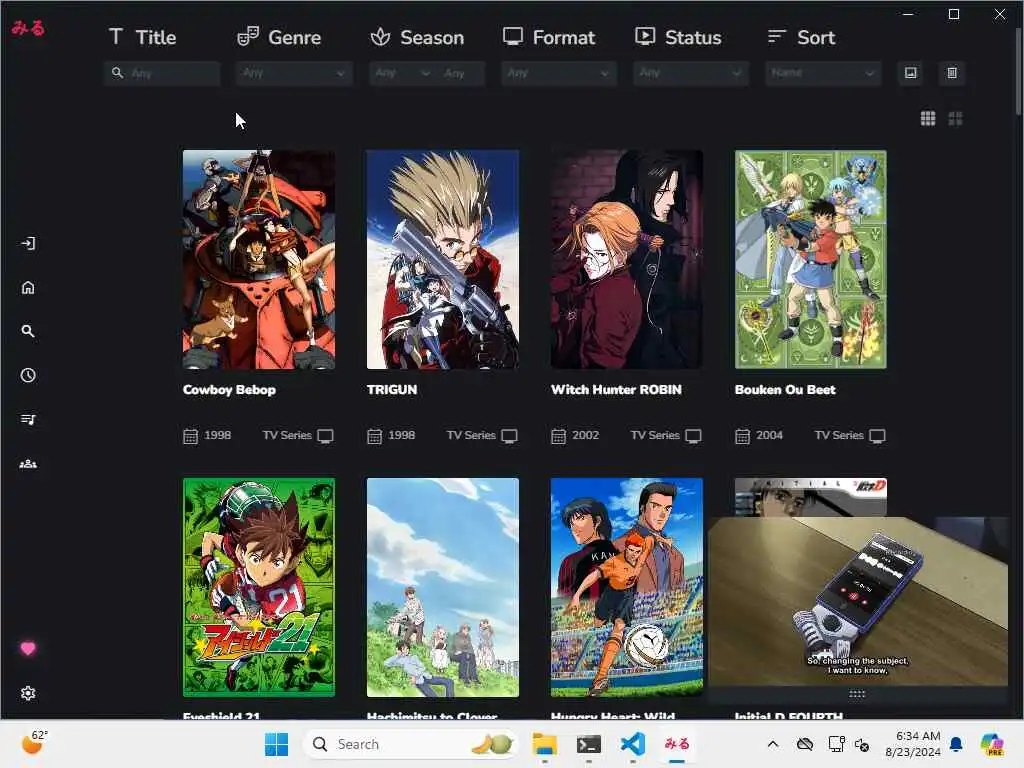The width and height of the screenshot is (1024, 768).
Task: Click the calendar icon under Witch Hunter ROBIN
Action: click(x=558, y=436)
